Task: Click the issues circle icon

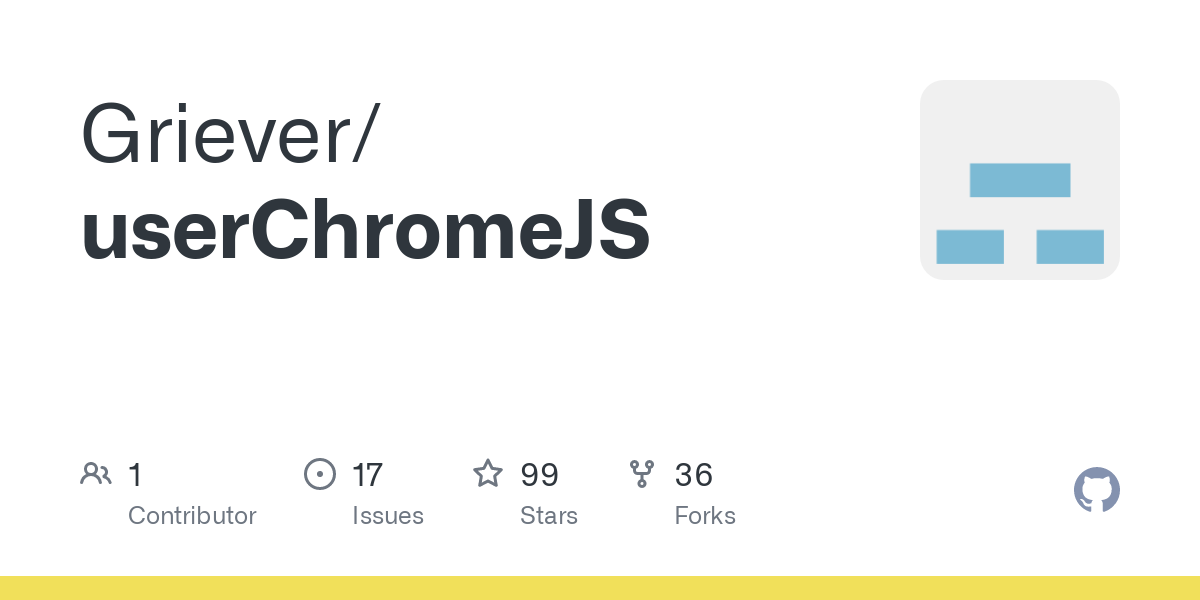Action: click(x=319, y=474)
